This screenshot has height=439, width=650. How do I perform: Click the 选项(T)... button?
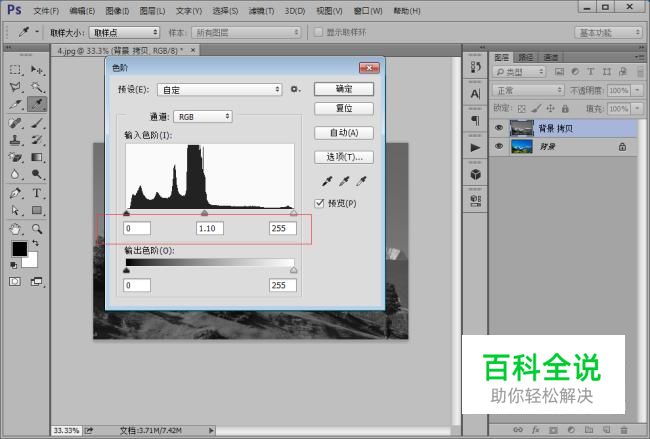[x=344, y=157]
